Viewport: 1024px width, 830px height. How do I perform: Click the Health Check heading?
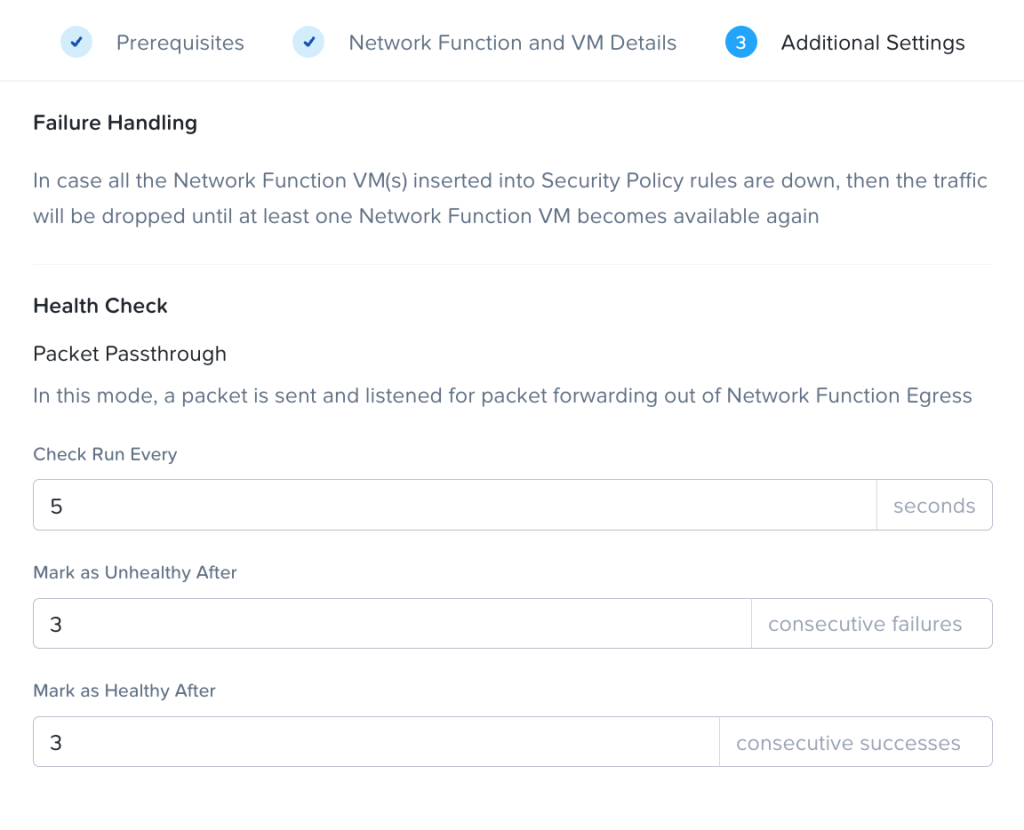point(100,306)
